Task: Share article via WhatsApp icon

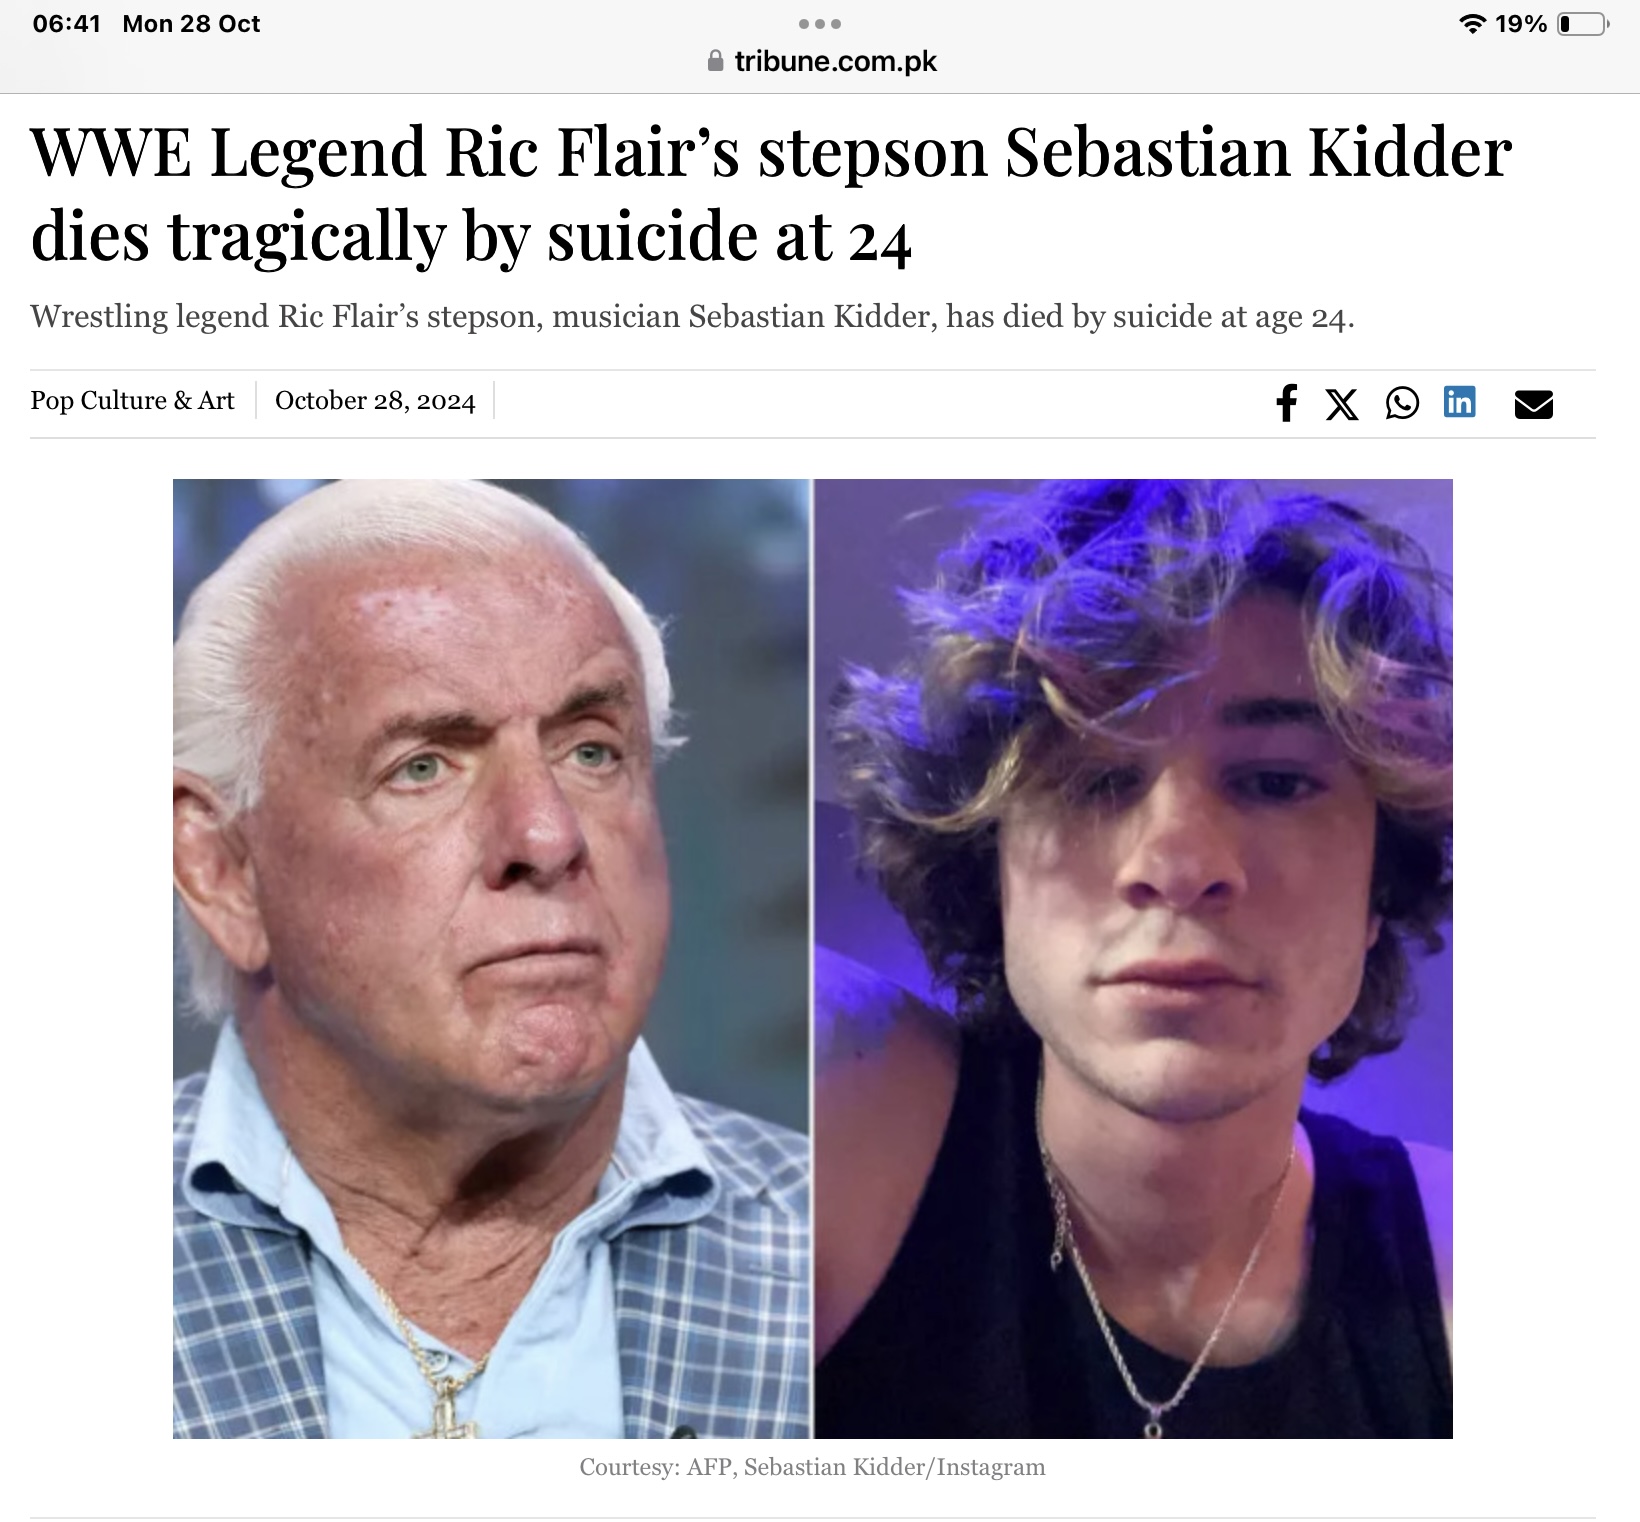Action: (x=1402, y=403)
